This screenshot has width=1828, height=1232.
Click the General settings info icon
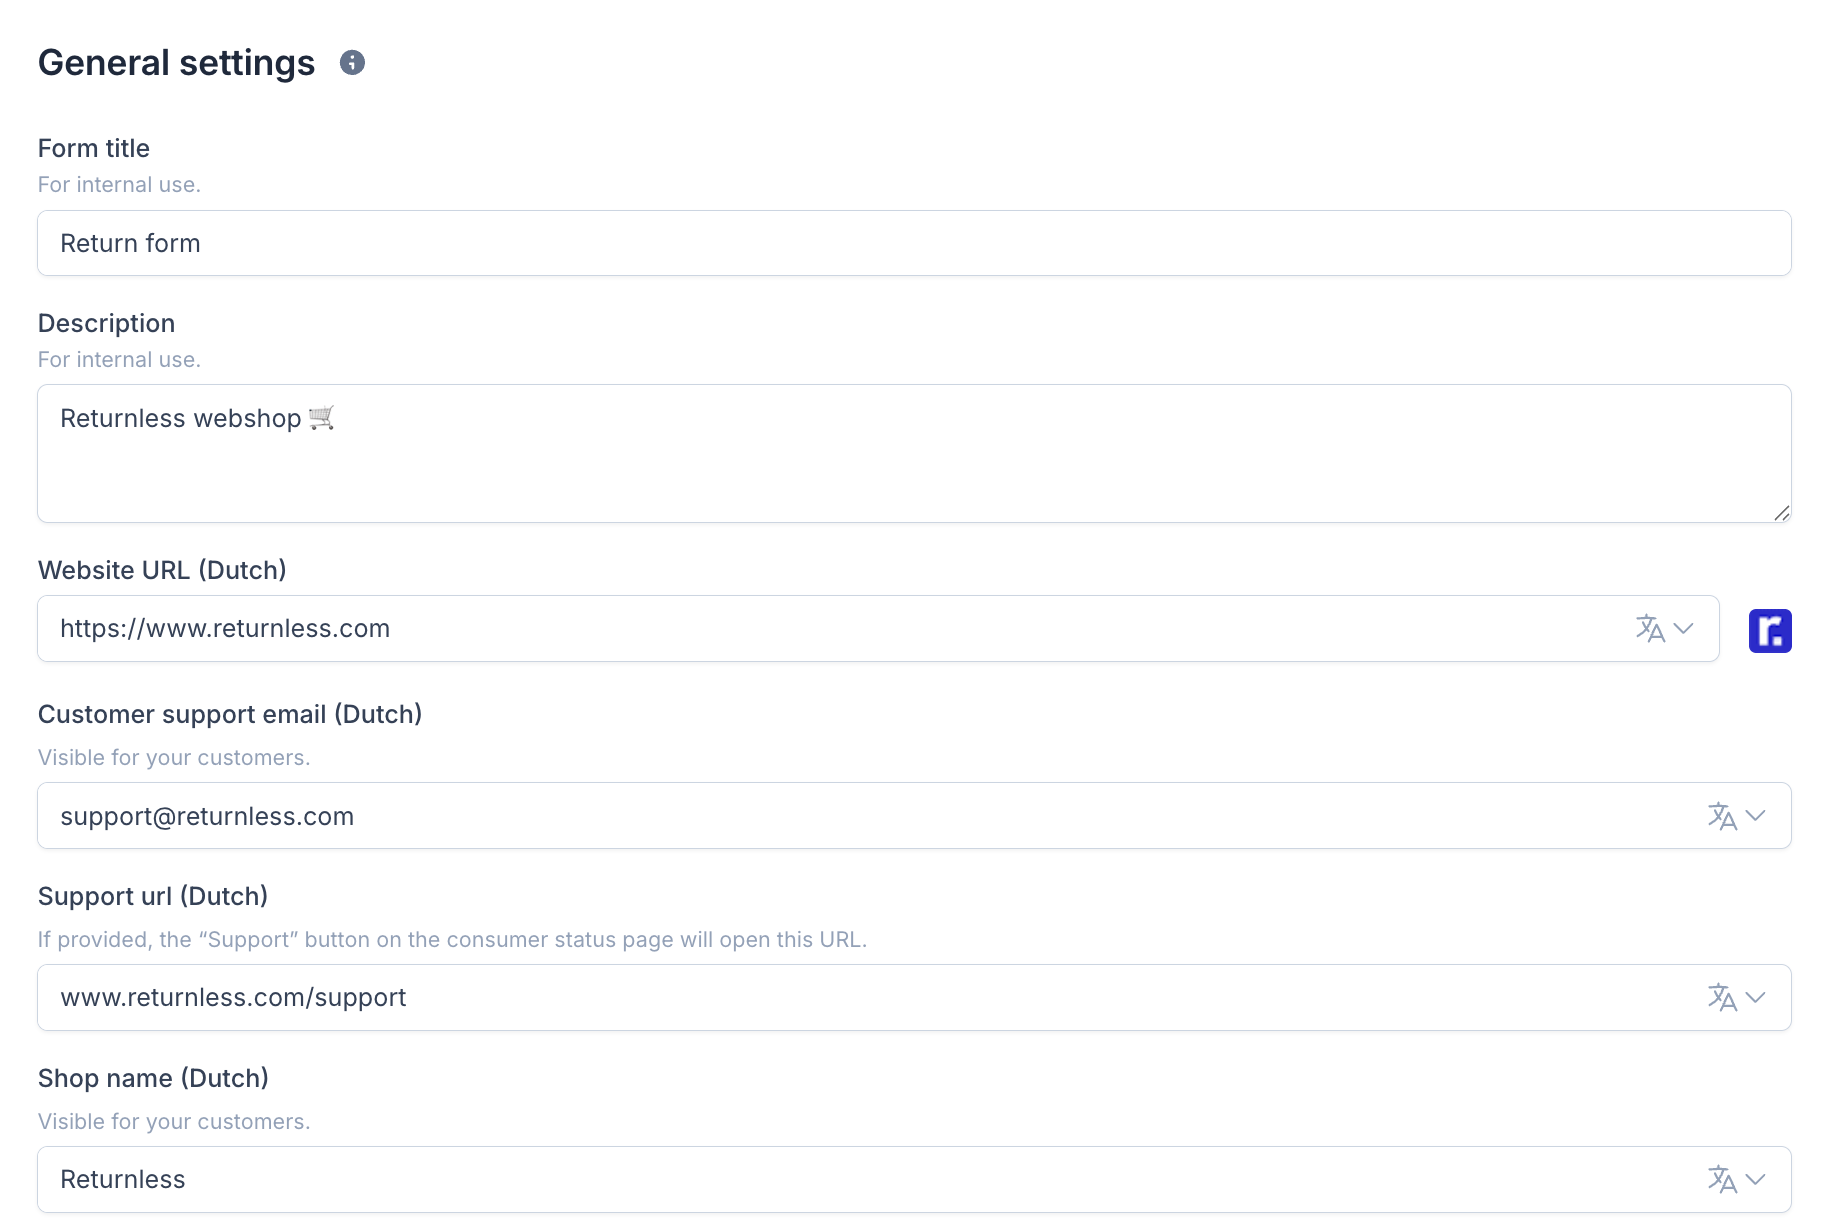coord(352,63)
